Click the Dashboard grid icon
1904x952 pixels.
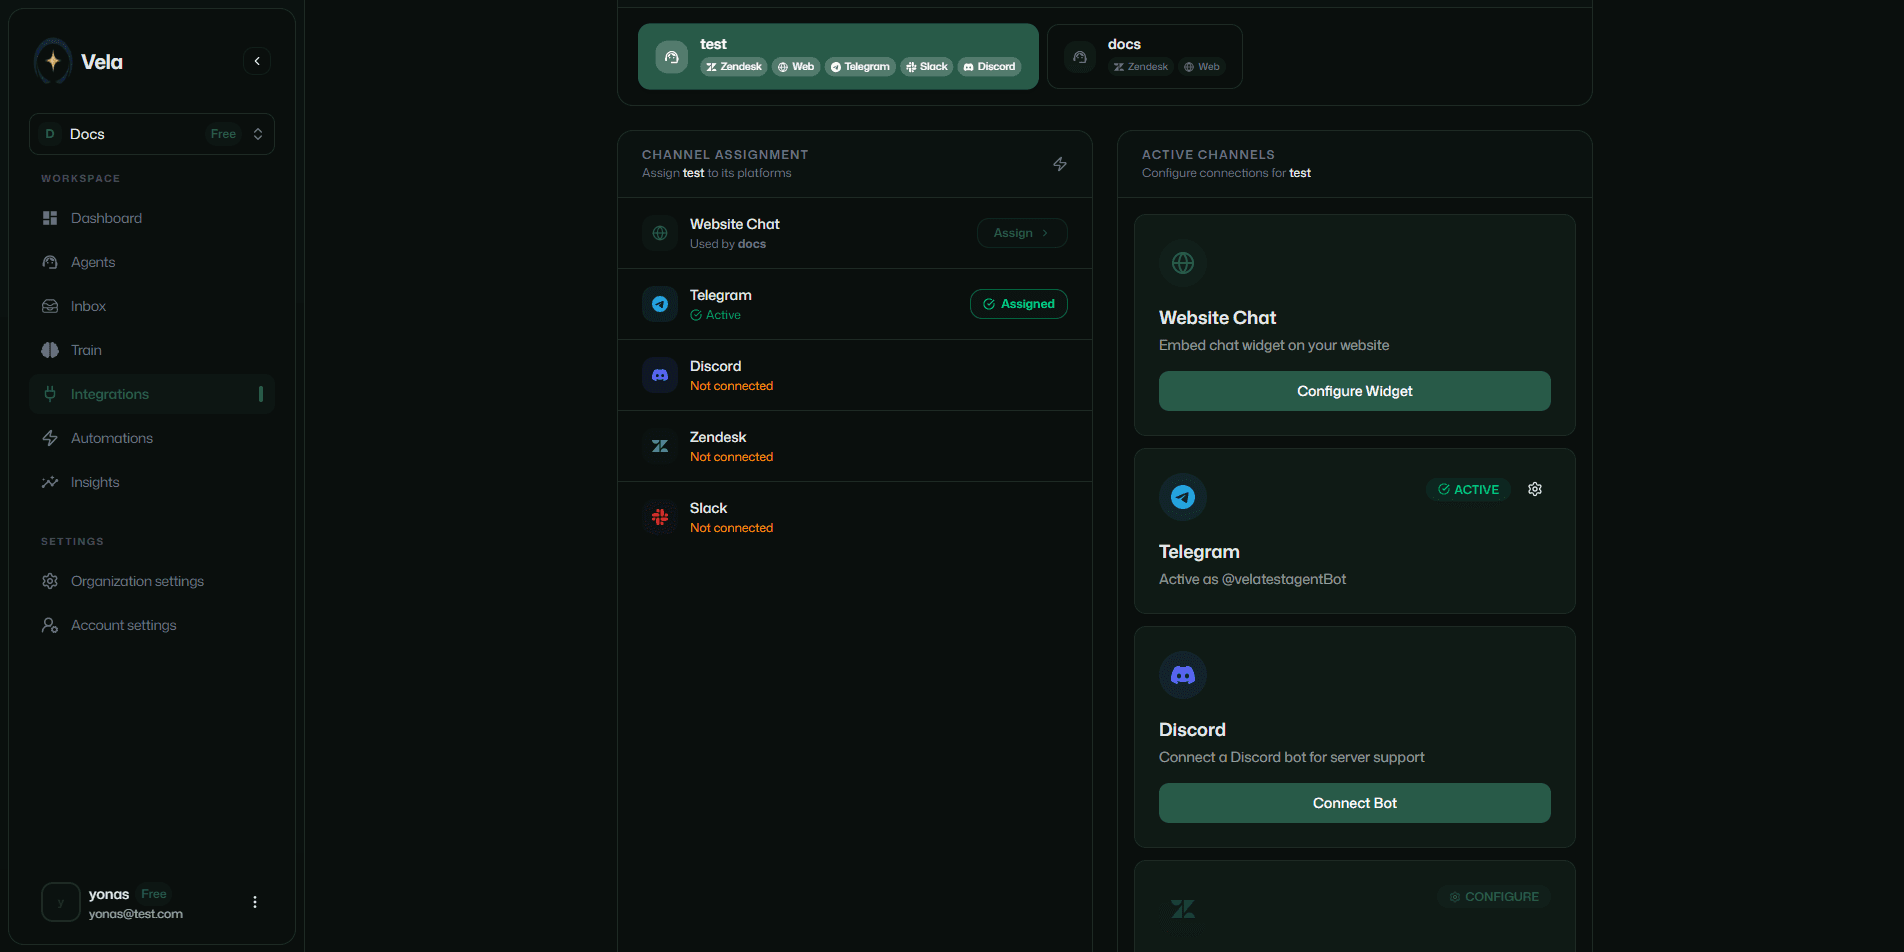[x=50, y=218]
